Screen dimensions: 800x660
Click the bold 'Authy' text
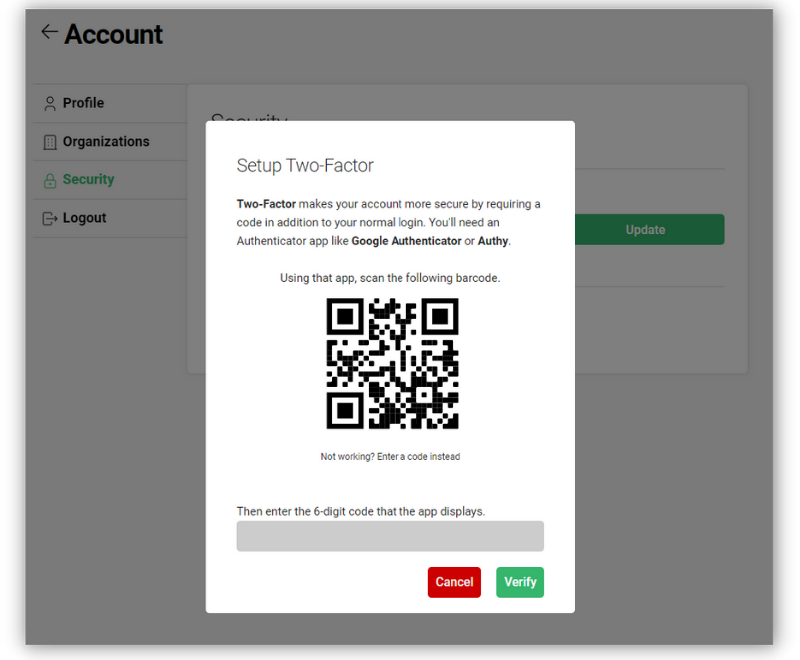point(493,241)
